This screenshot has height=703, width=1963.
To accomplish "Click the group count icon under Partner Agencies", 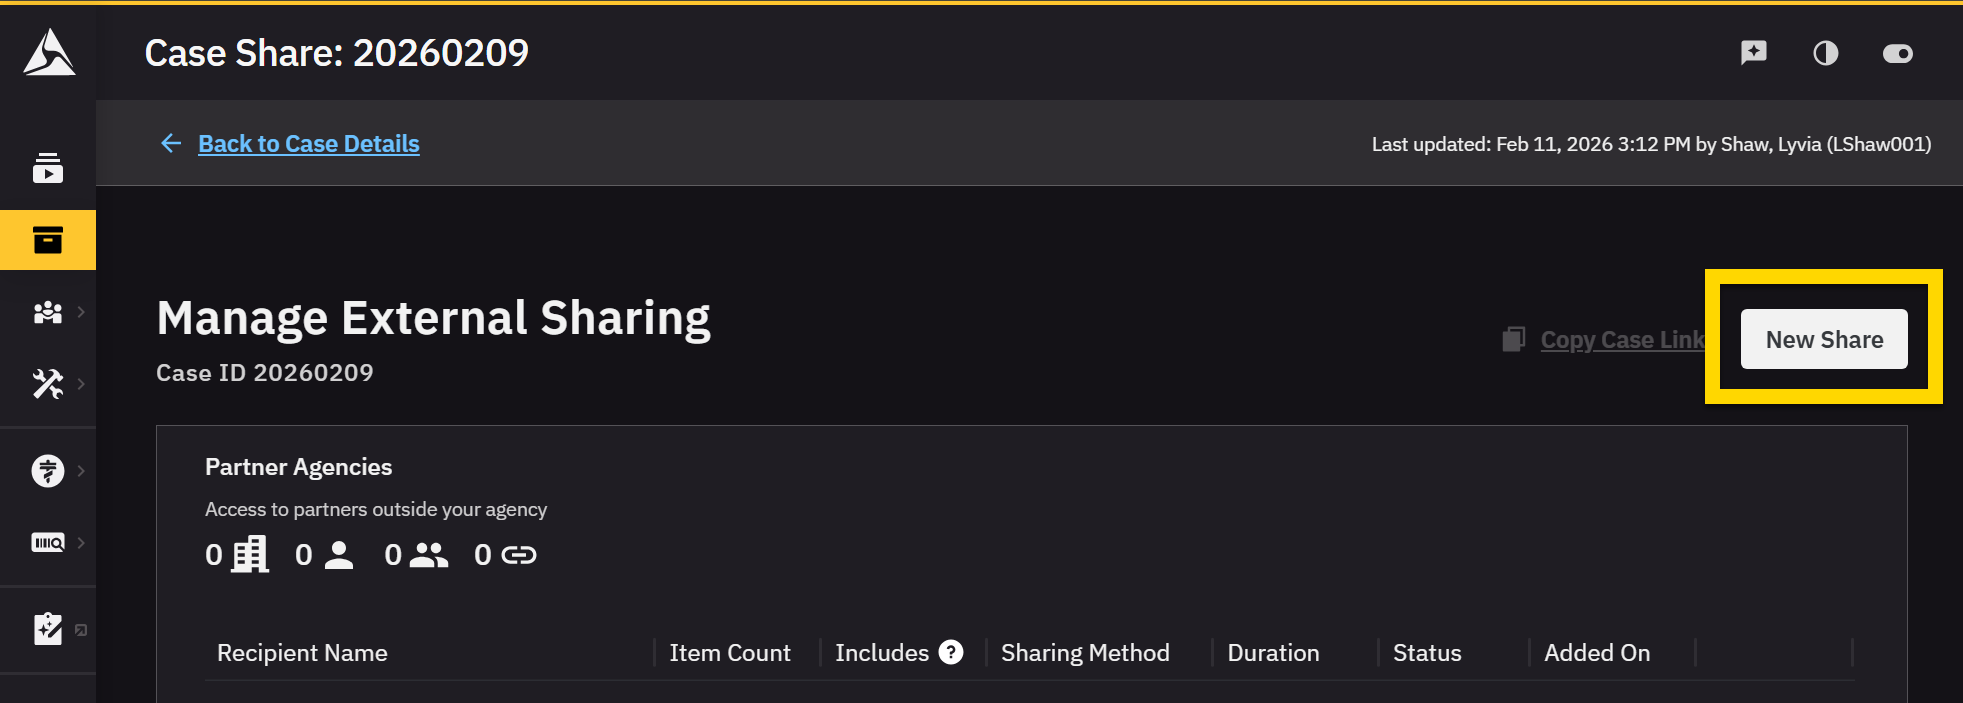I will 413,554.
